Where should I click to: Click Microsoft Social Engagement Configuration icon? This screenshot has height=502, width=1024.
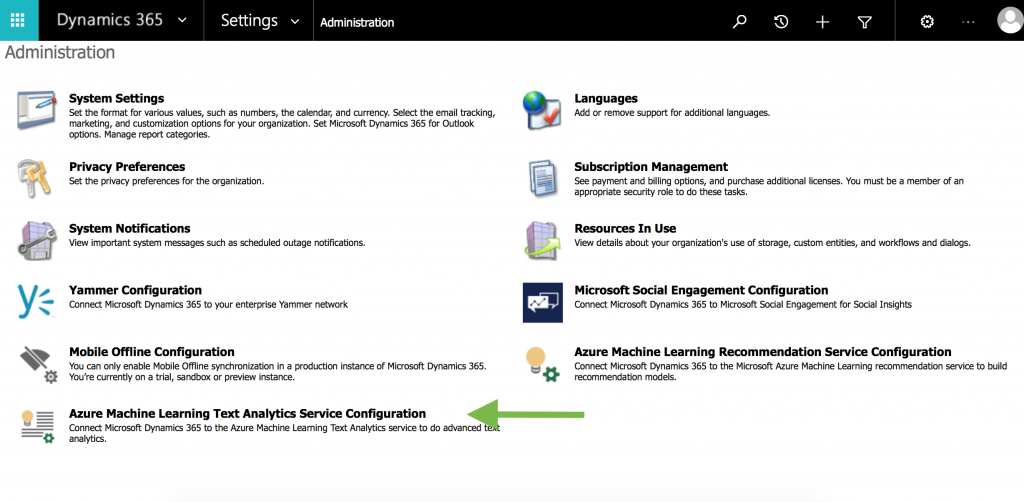[543, 301]
